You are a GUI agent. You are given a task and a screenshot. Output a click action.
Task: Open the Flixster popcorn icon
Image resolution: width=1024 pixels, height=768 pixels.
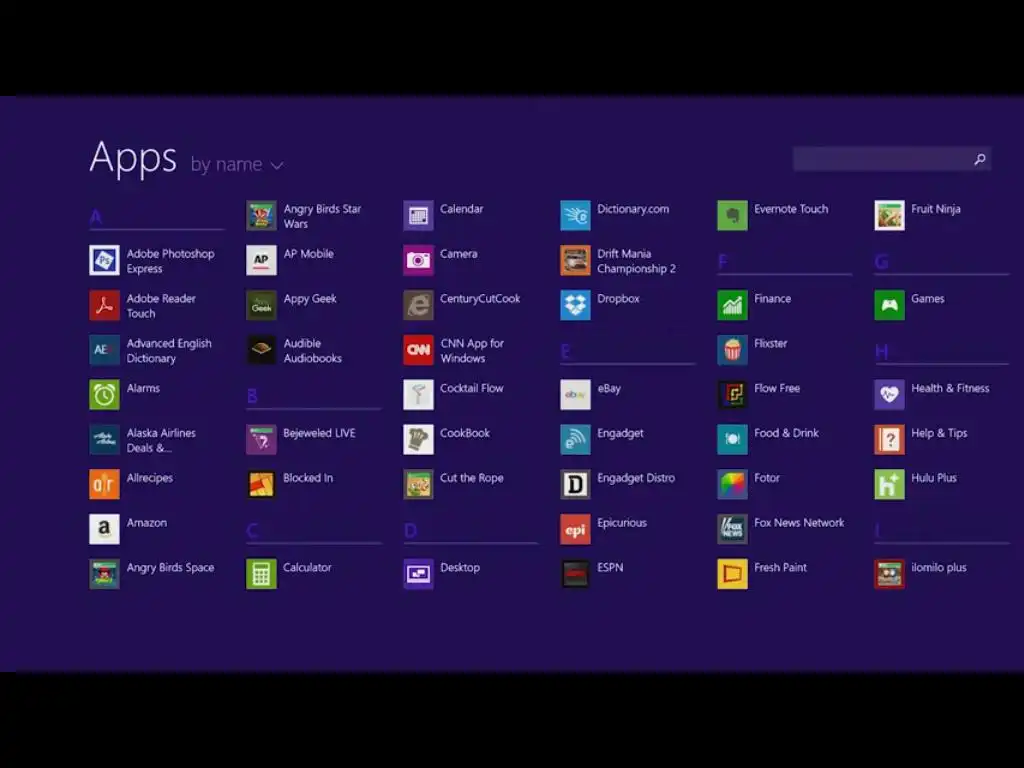click(733, 350)
